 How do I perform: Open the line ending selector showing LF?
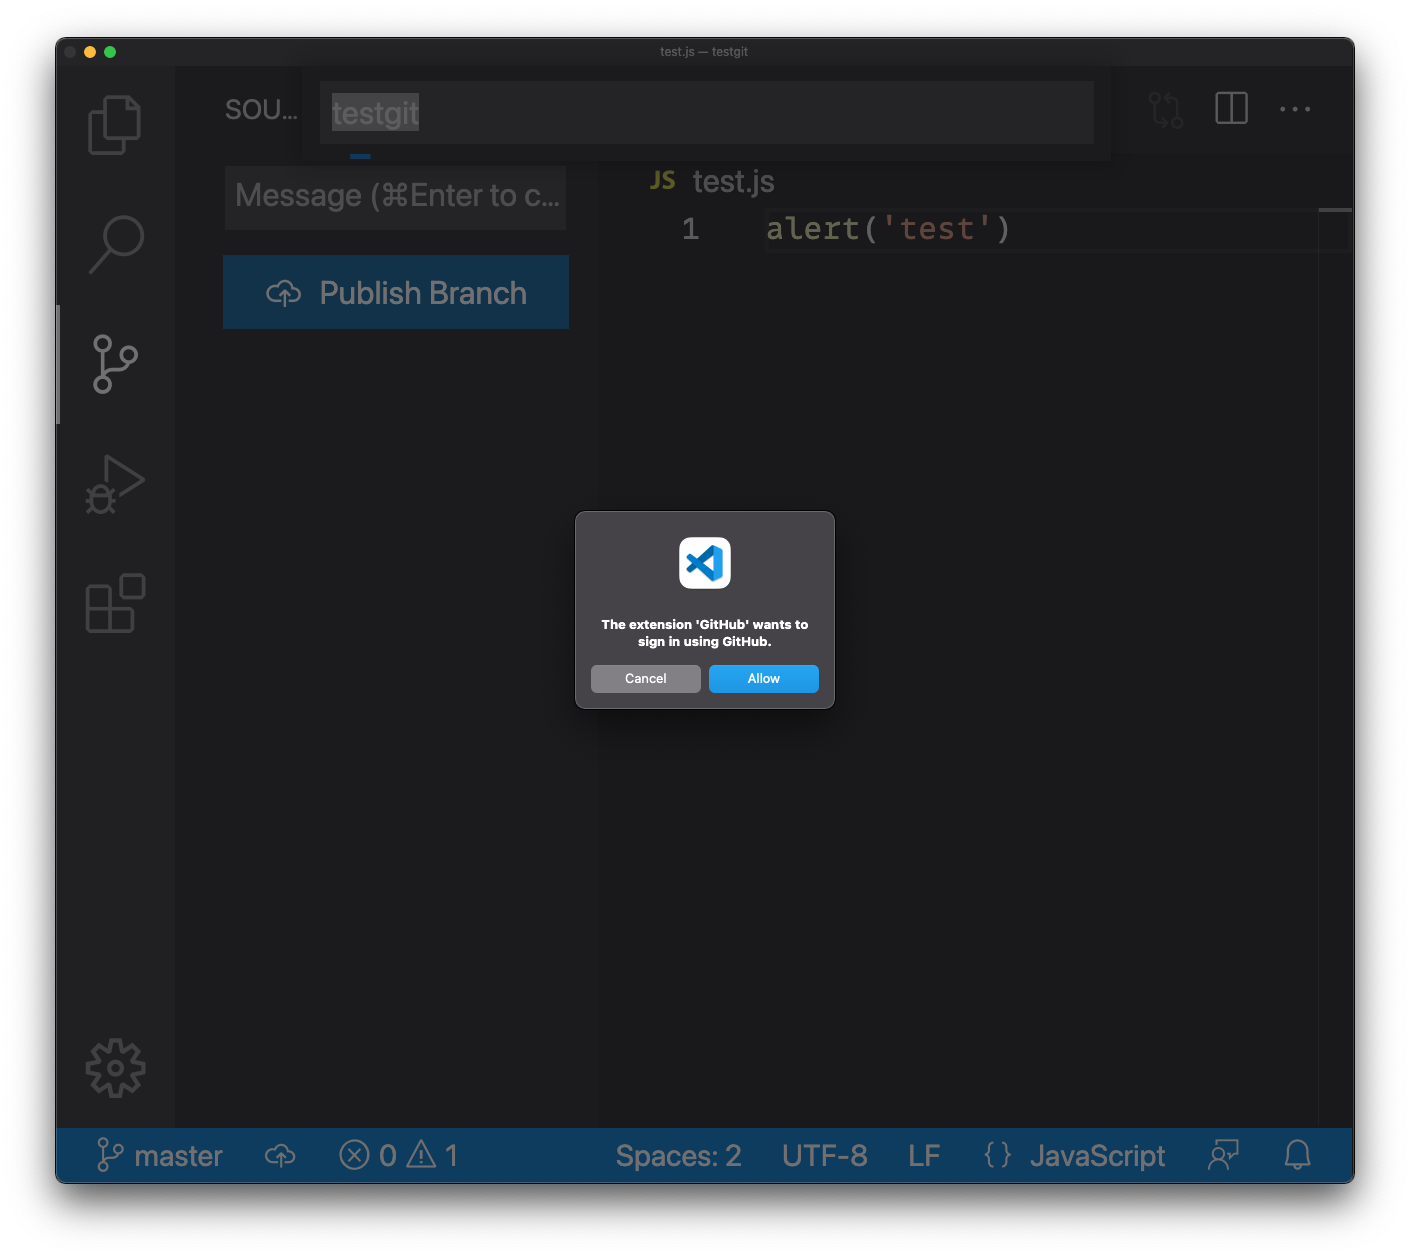pyautogui.click(x=923, y=1155)
